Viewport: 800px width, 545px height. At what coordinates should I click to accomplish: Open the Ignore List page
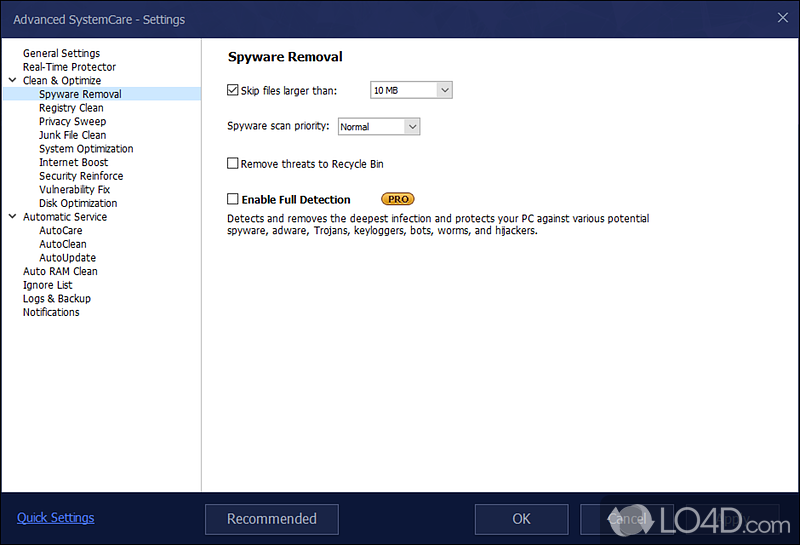[47, 285]
